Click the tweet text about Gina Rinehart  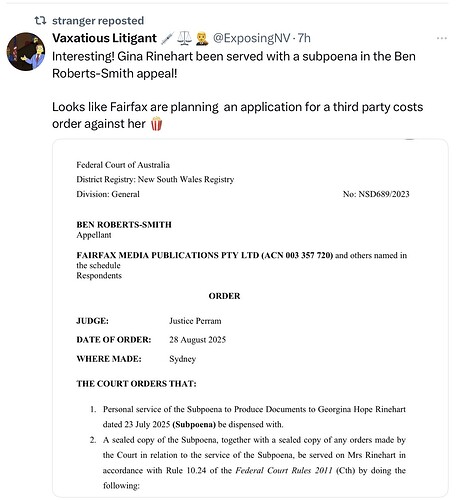click(234, 65)
